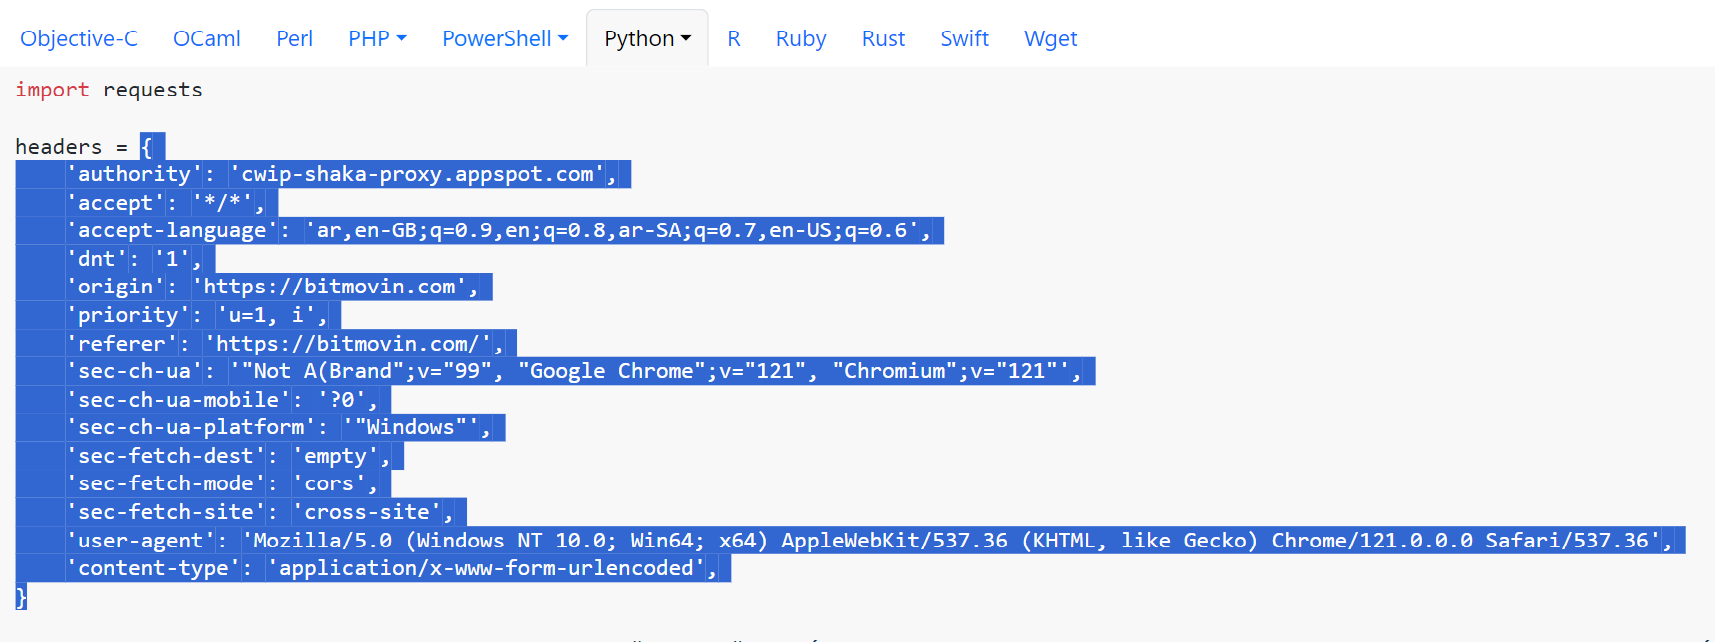This screenshot has height=642, width=1715.
Task: Click the 'headers' variable name
Action: click(x=58, y=147)
